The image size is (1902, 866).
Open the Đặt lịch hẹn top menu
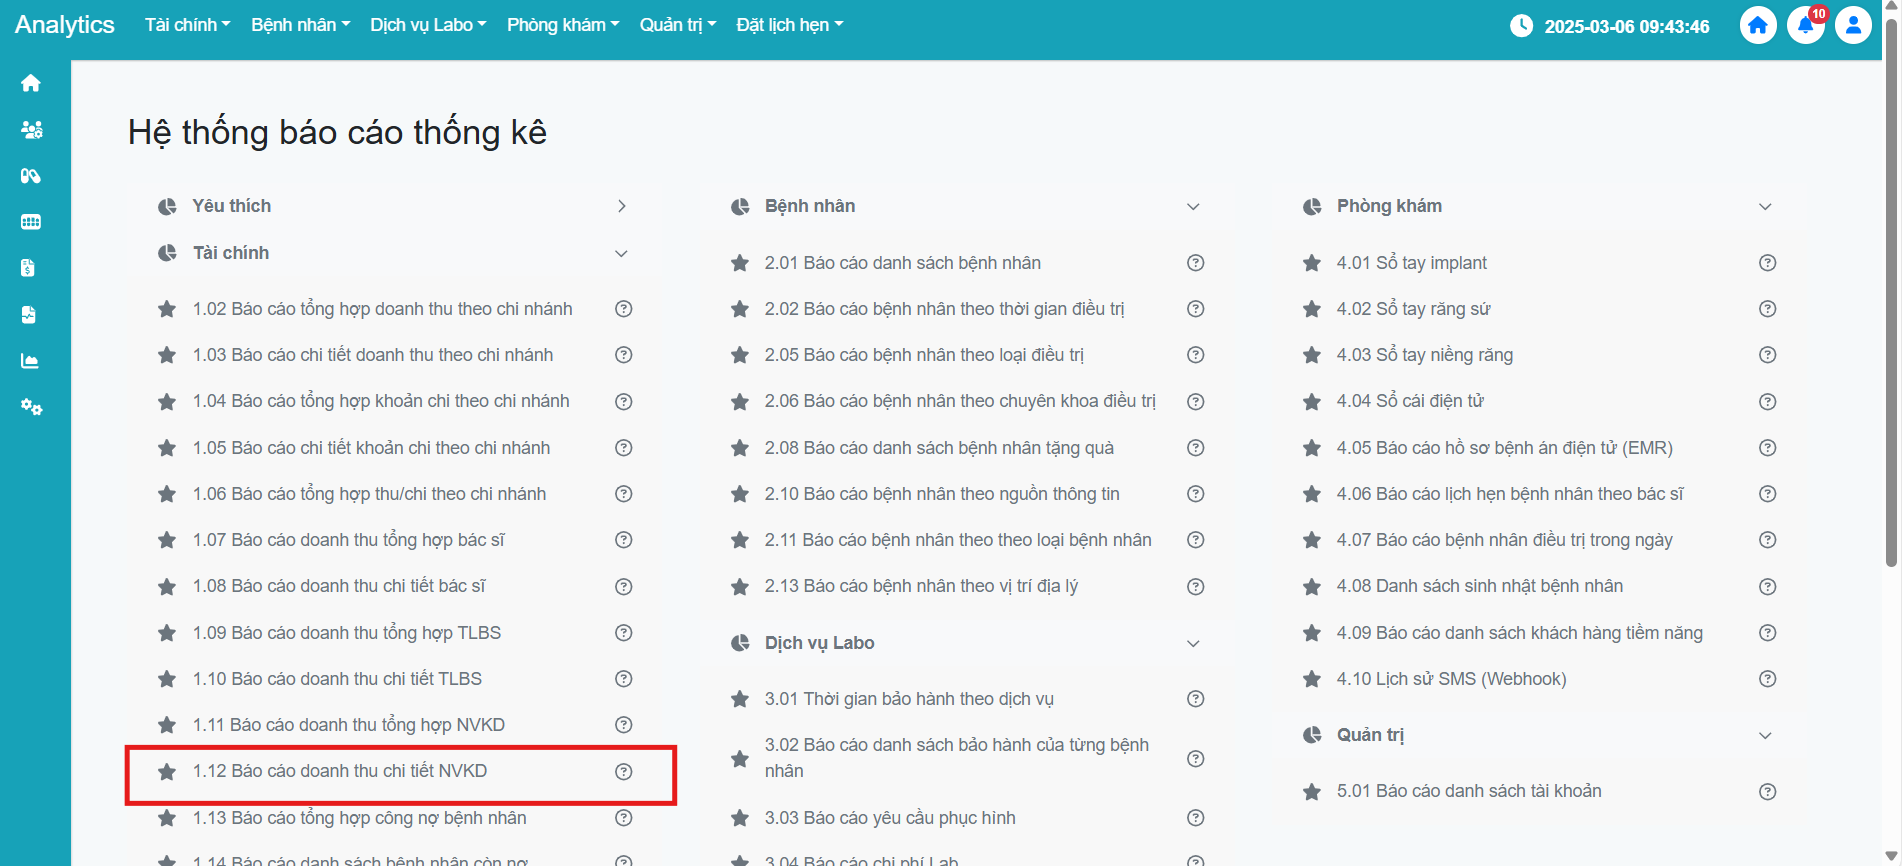pyautogui.click(x=789, y=25)
